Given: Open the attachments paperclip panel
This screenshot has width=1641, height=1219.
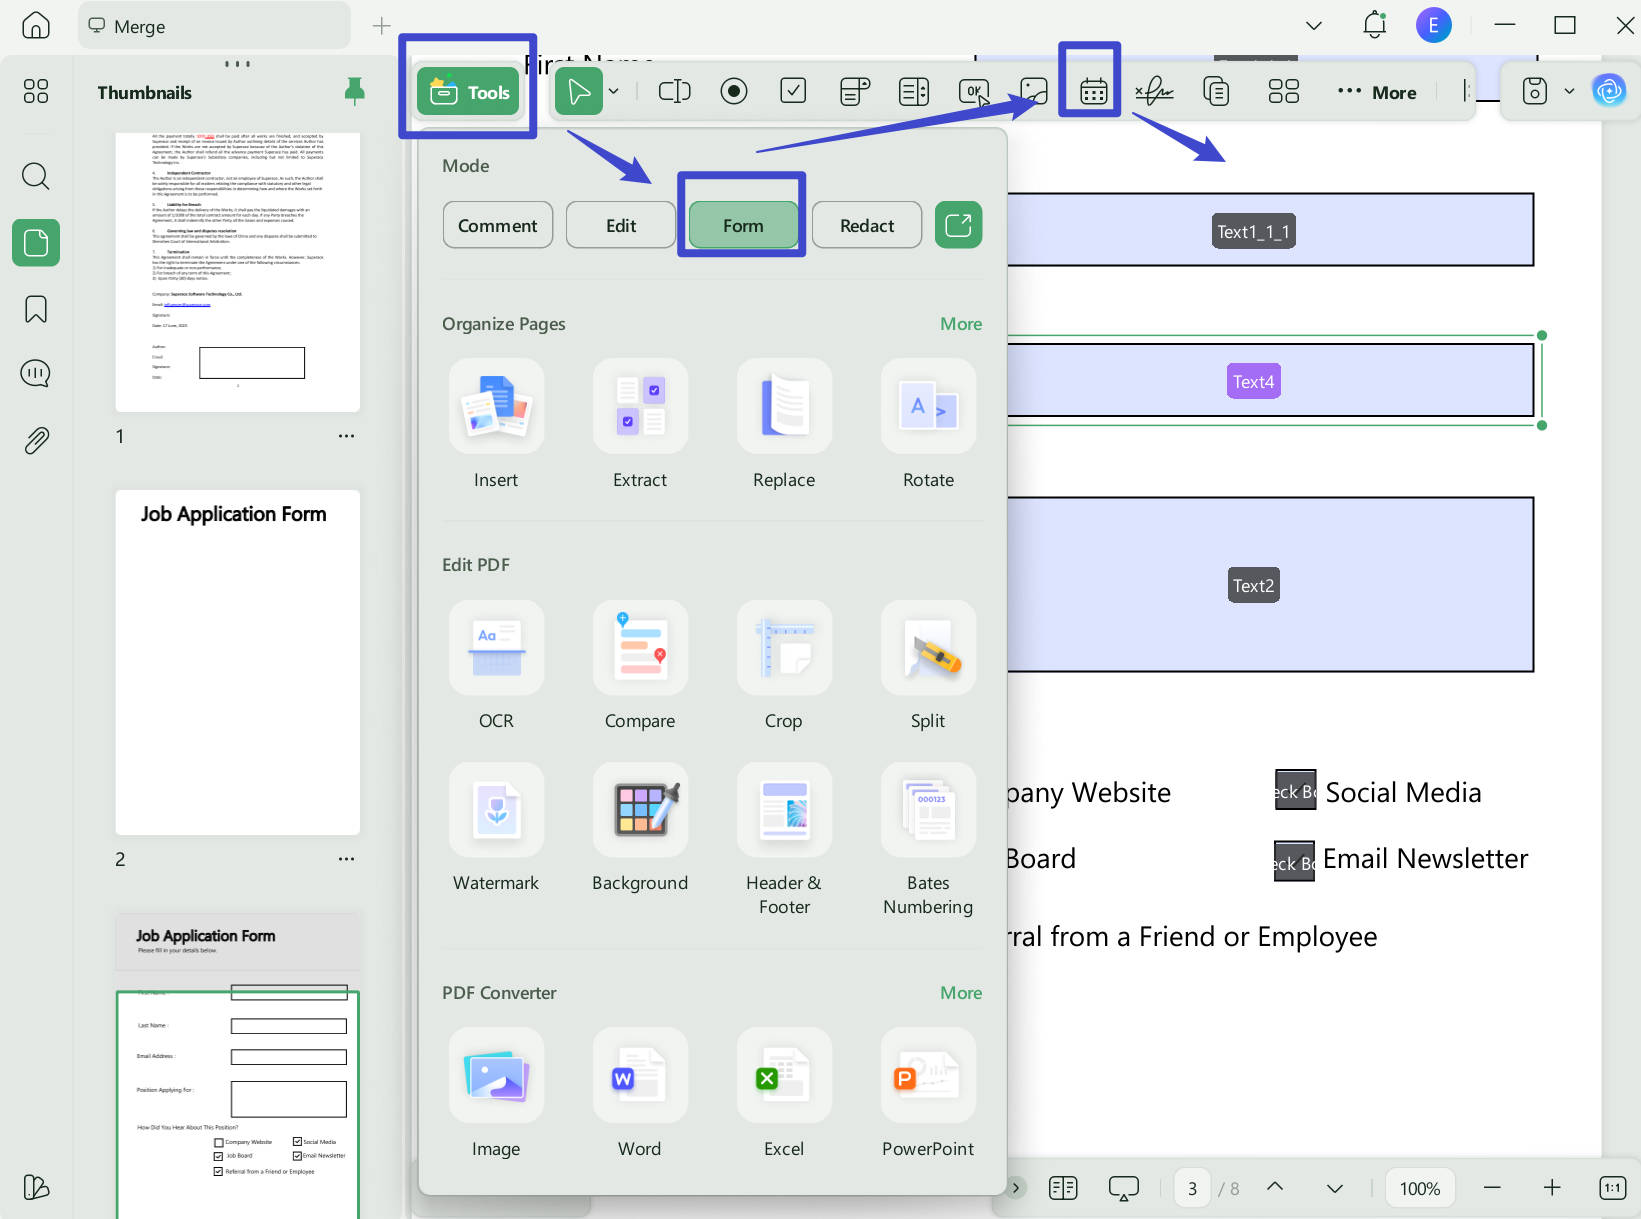Looking at the screenshot, I should [36, 440].
